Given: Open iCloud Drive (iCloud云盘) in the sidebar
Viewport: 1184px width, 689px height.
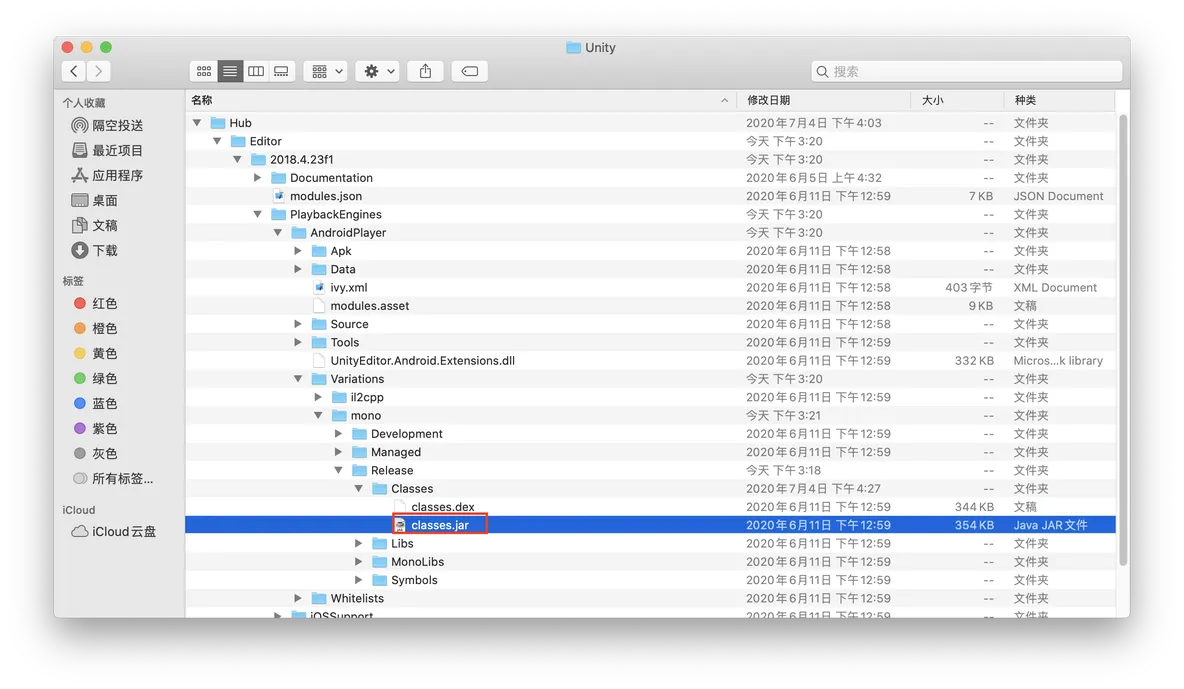Looking at the screenshot, I should point(113,532).
